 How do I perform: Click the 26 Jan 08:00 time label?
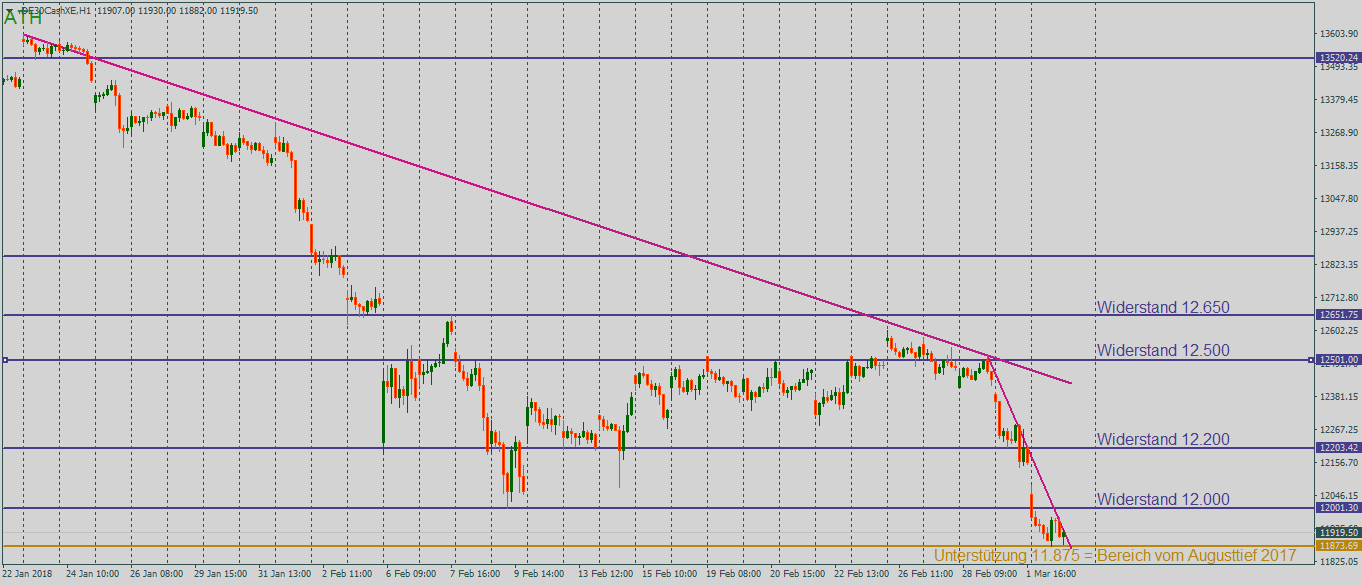(156, 575)
